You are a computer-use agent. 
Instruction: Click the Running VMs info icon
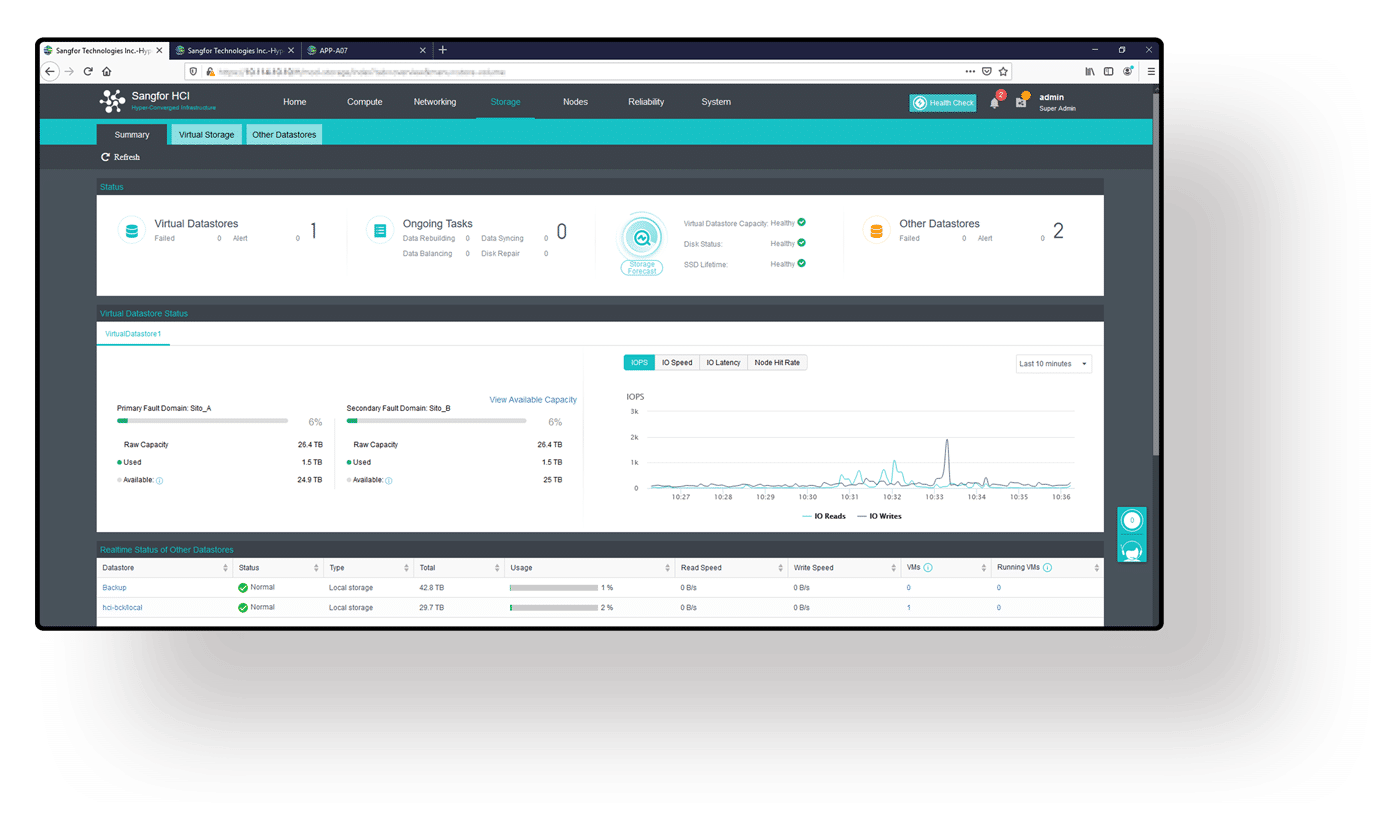(1047, 568)
